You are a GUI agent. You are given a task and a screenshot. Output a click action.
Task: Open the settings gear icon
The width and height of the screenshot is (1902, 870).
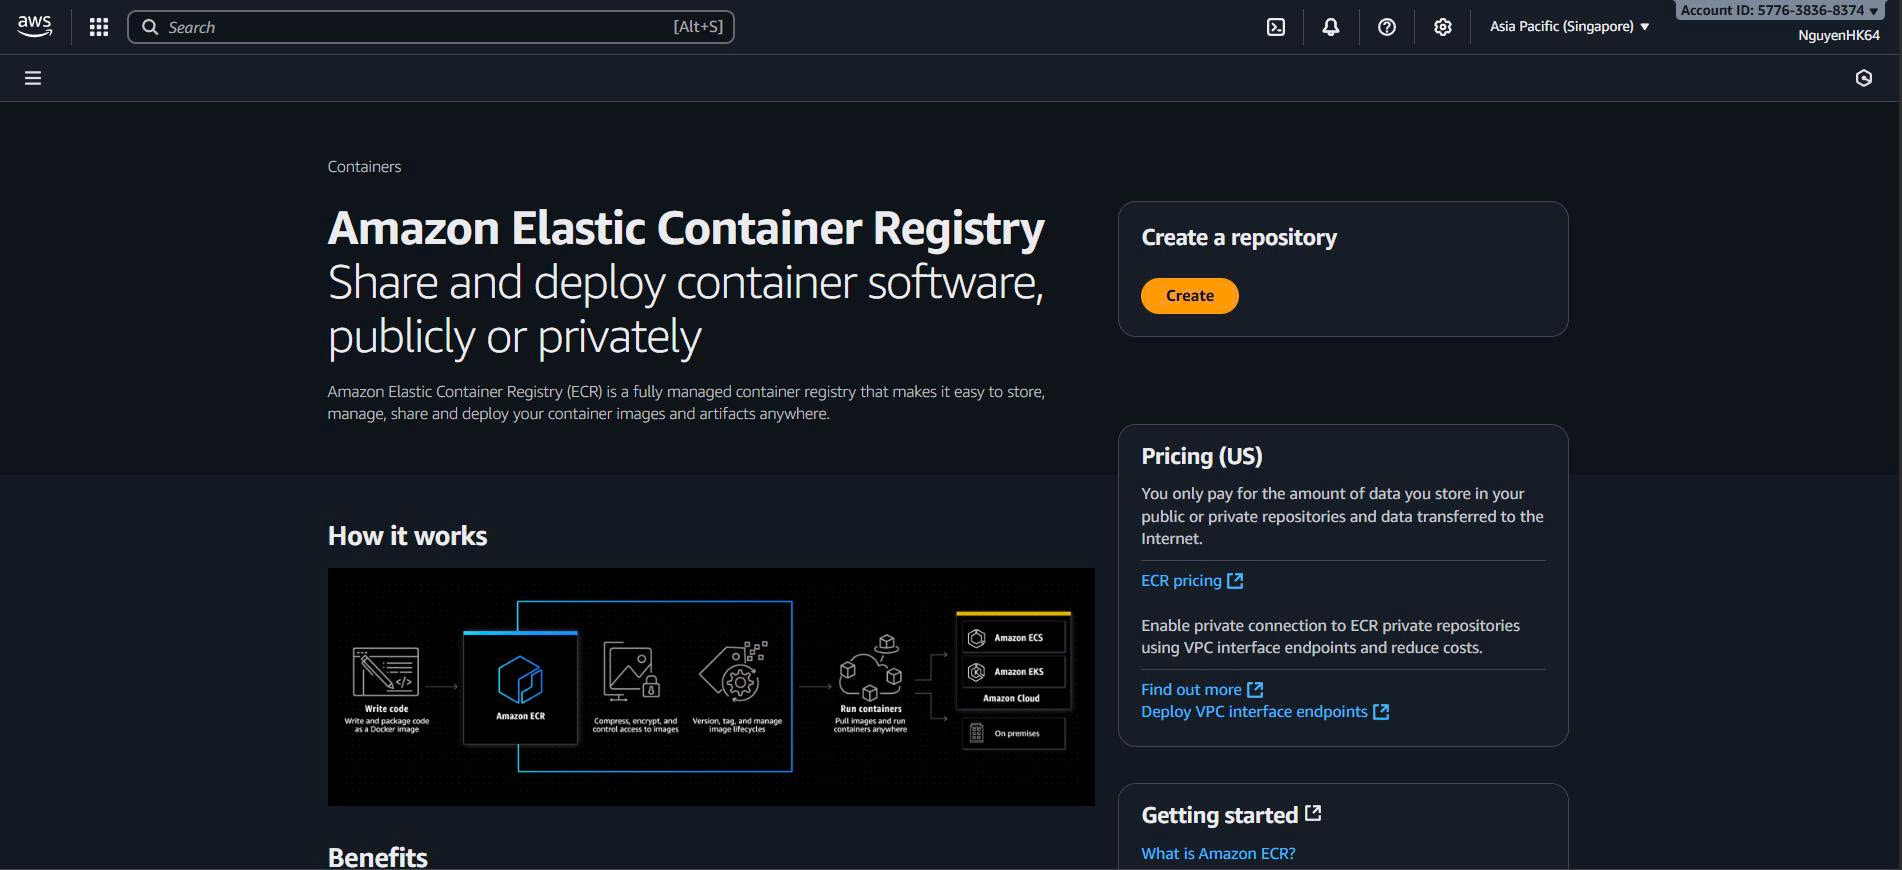coord(1443,27)
